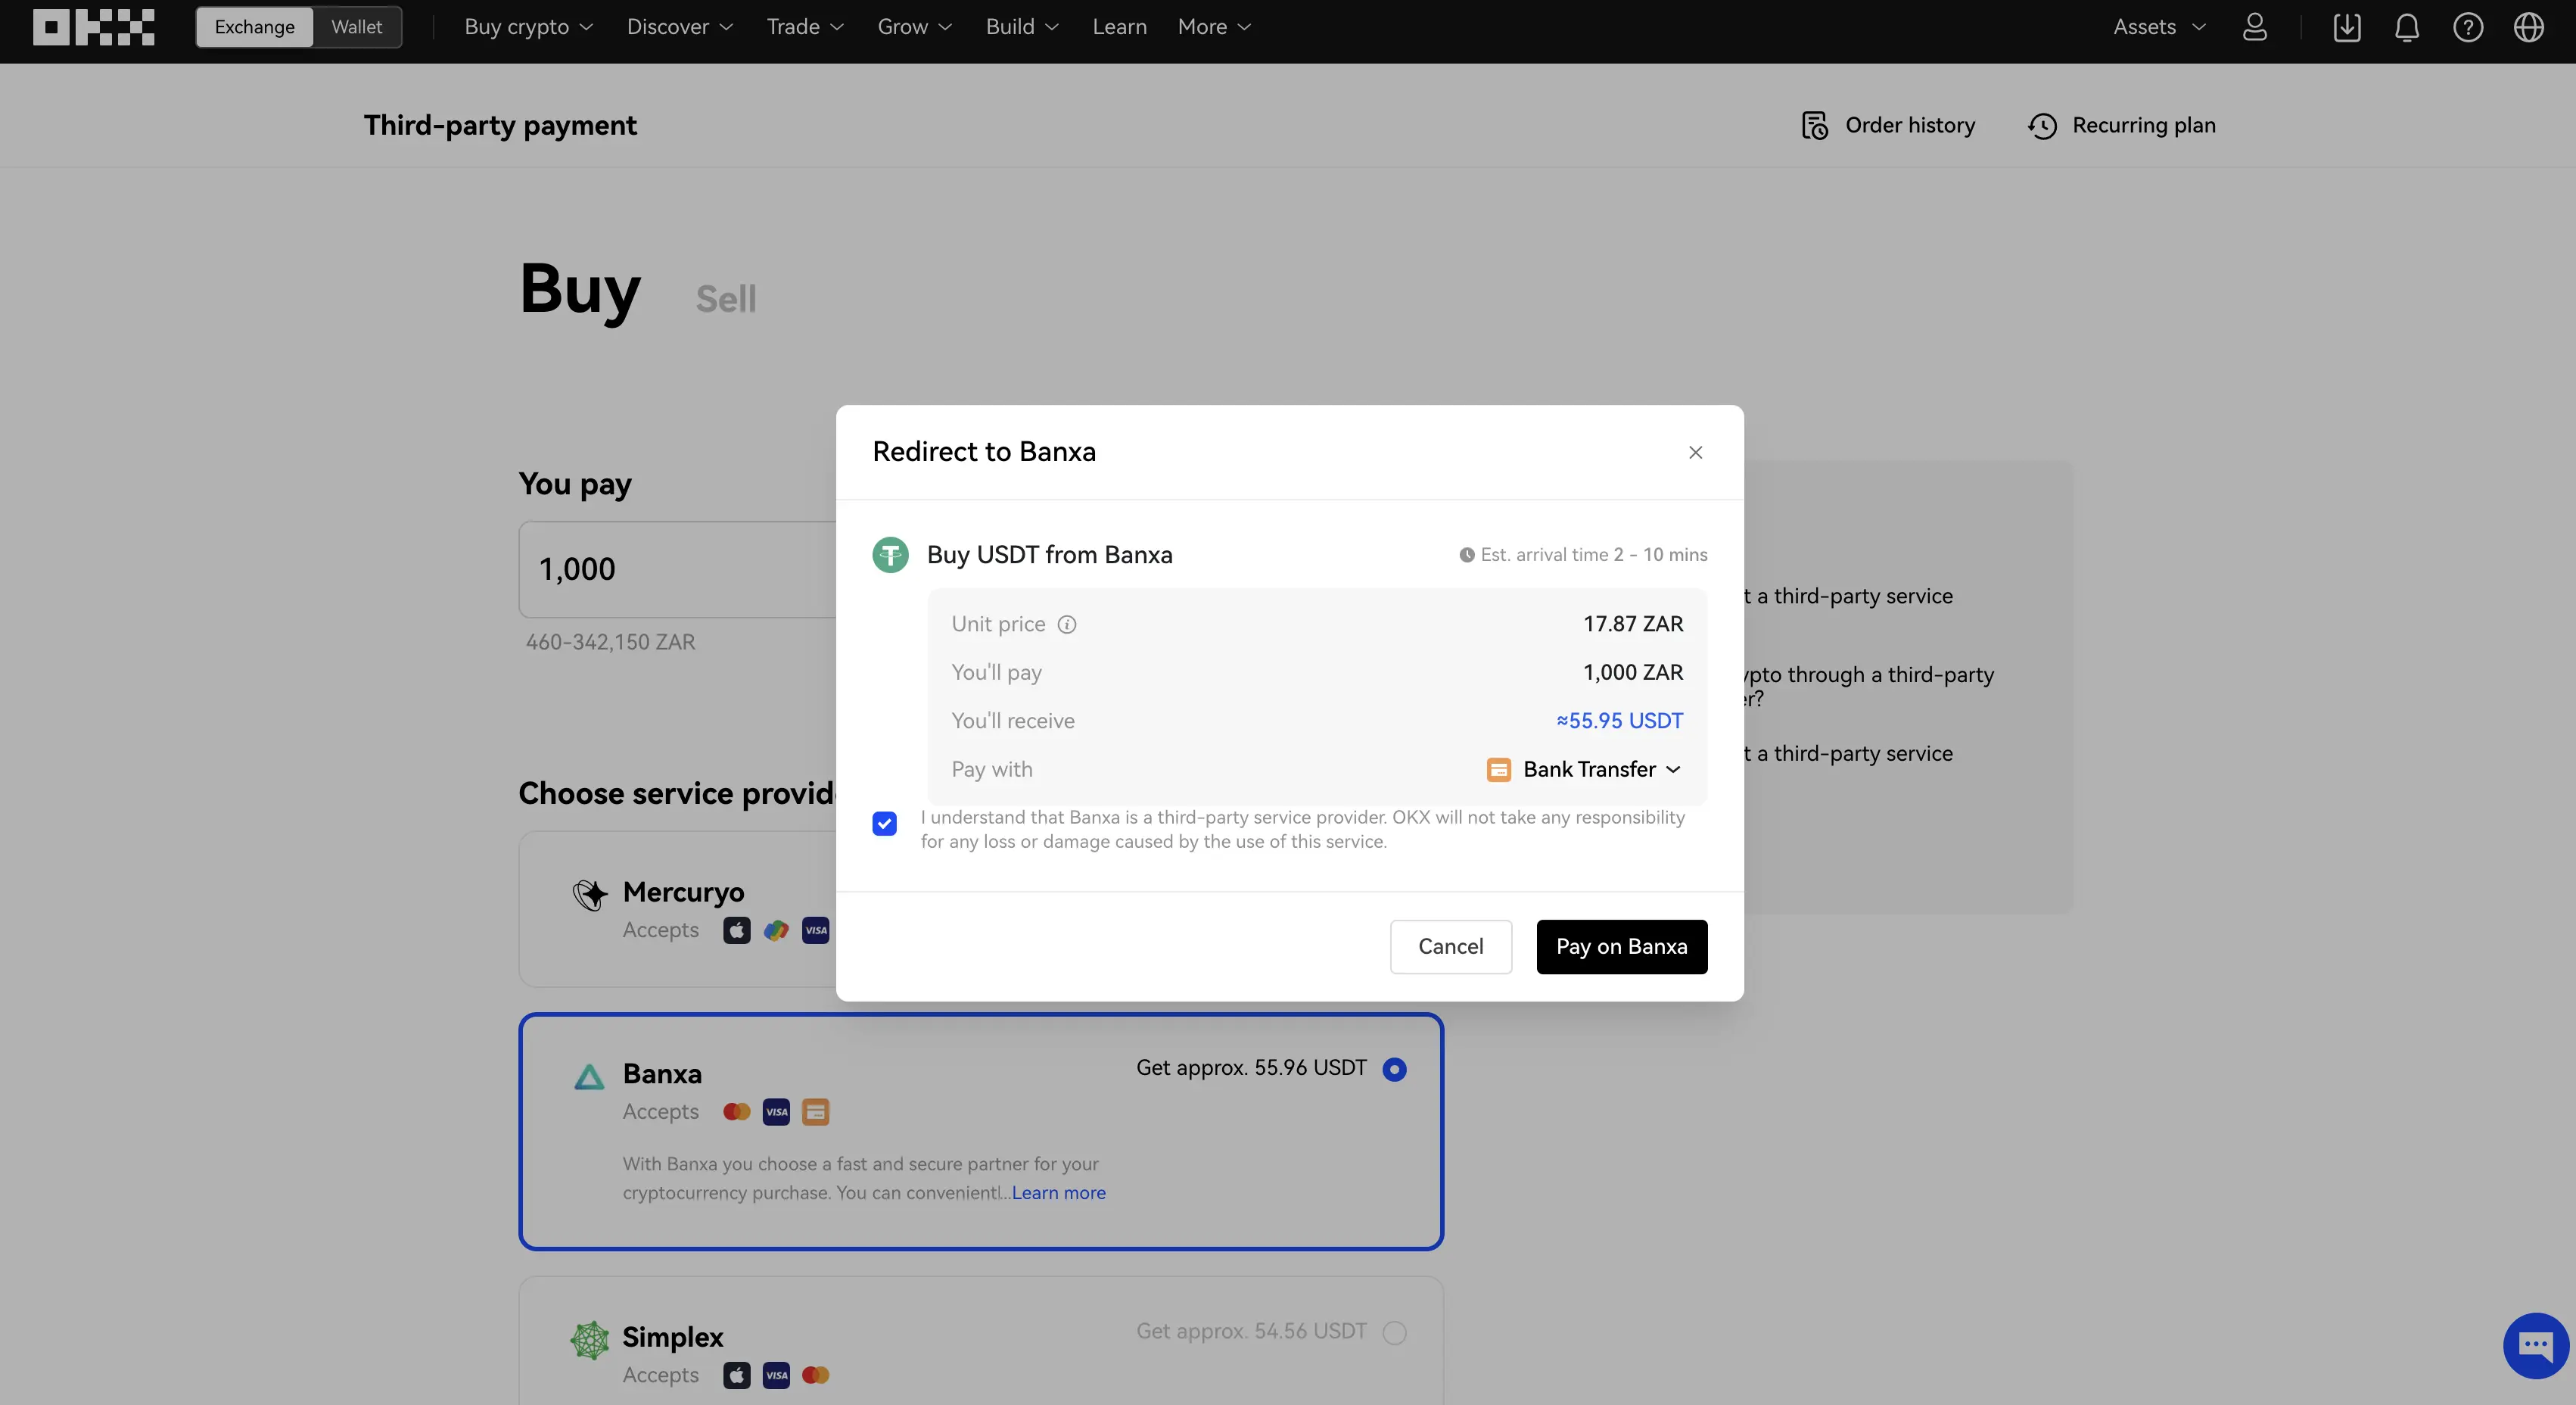The image size is (2576, 1405).
Task: Click Simplex's Mastercard icon
Action: [x=816, y=1375]
